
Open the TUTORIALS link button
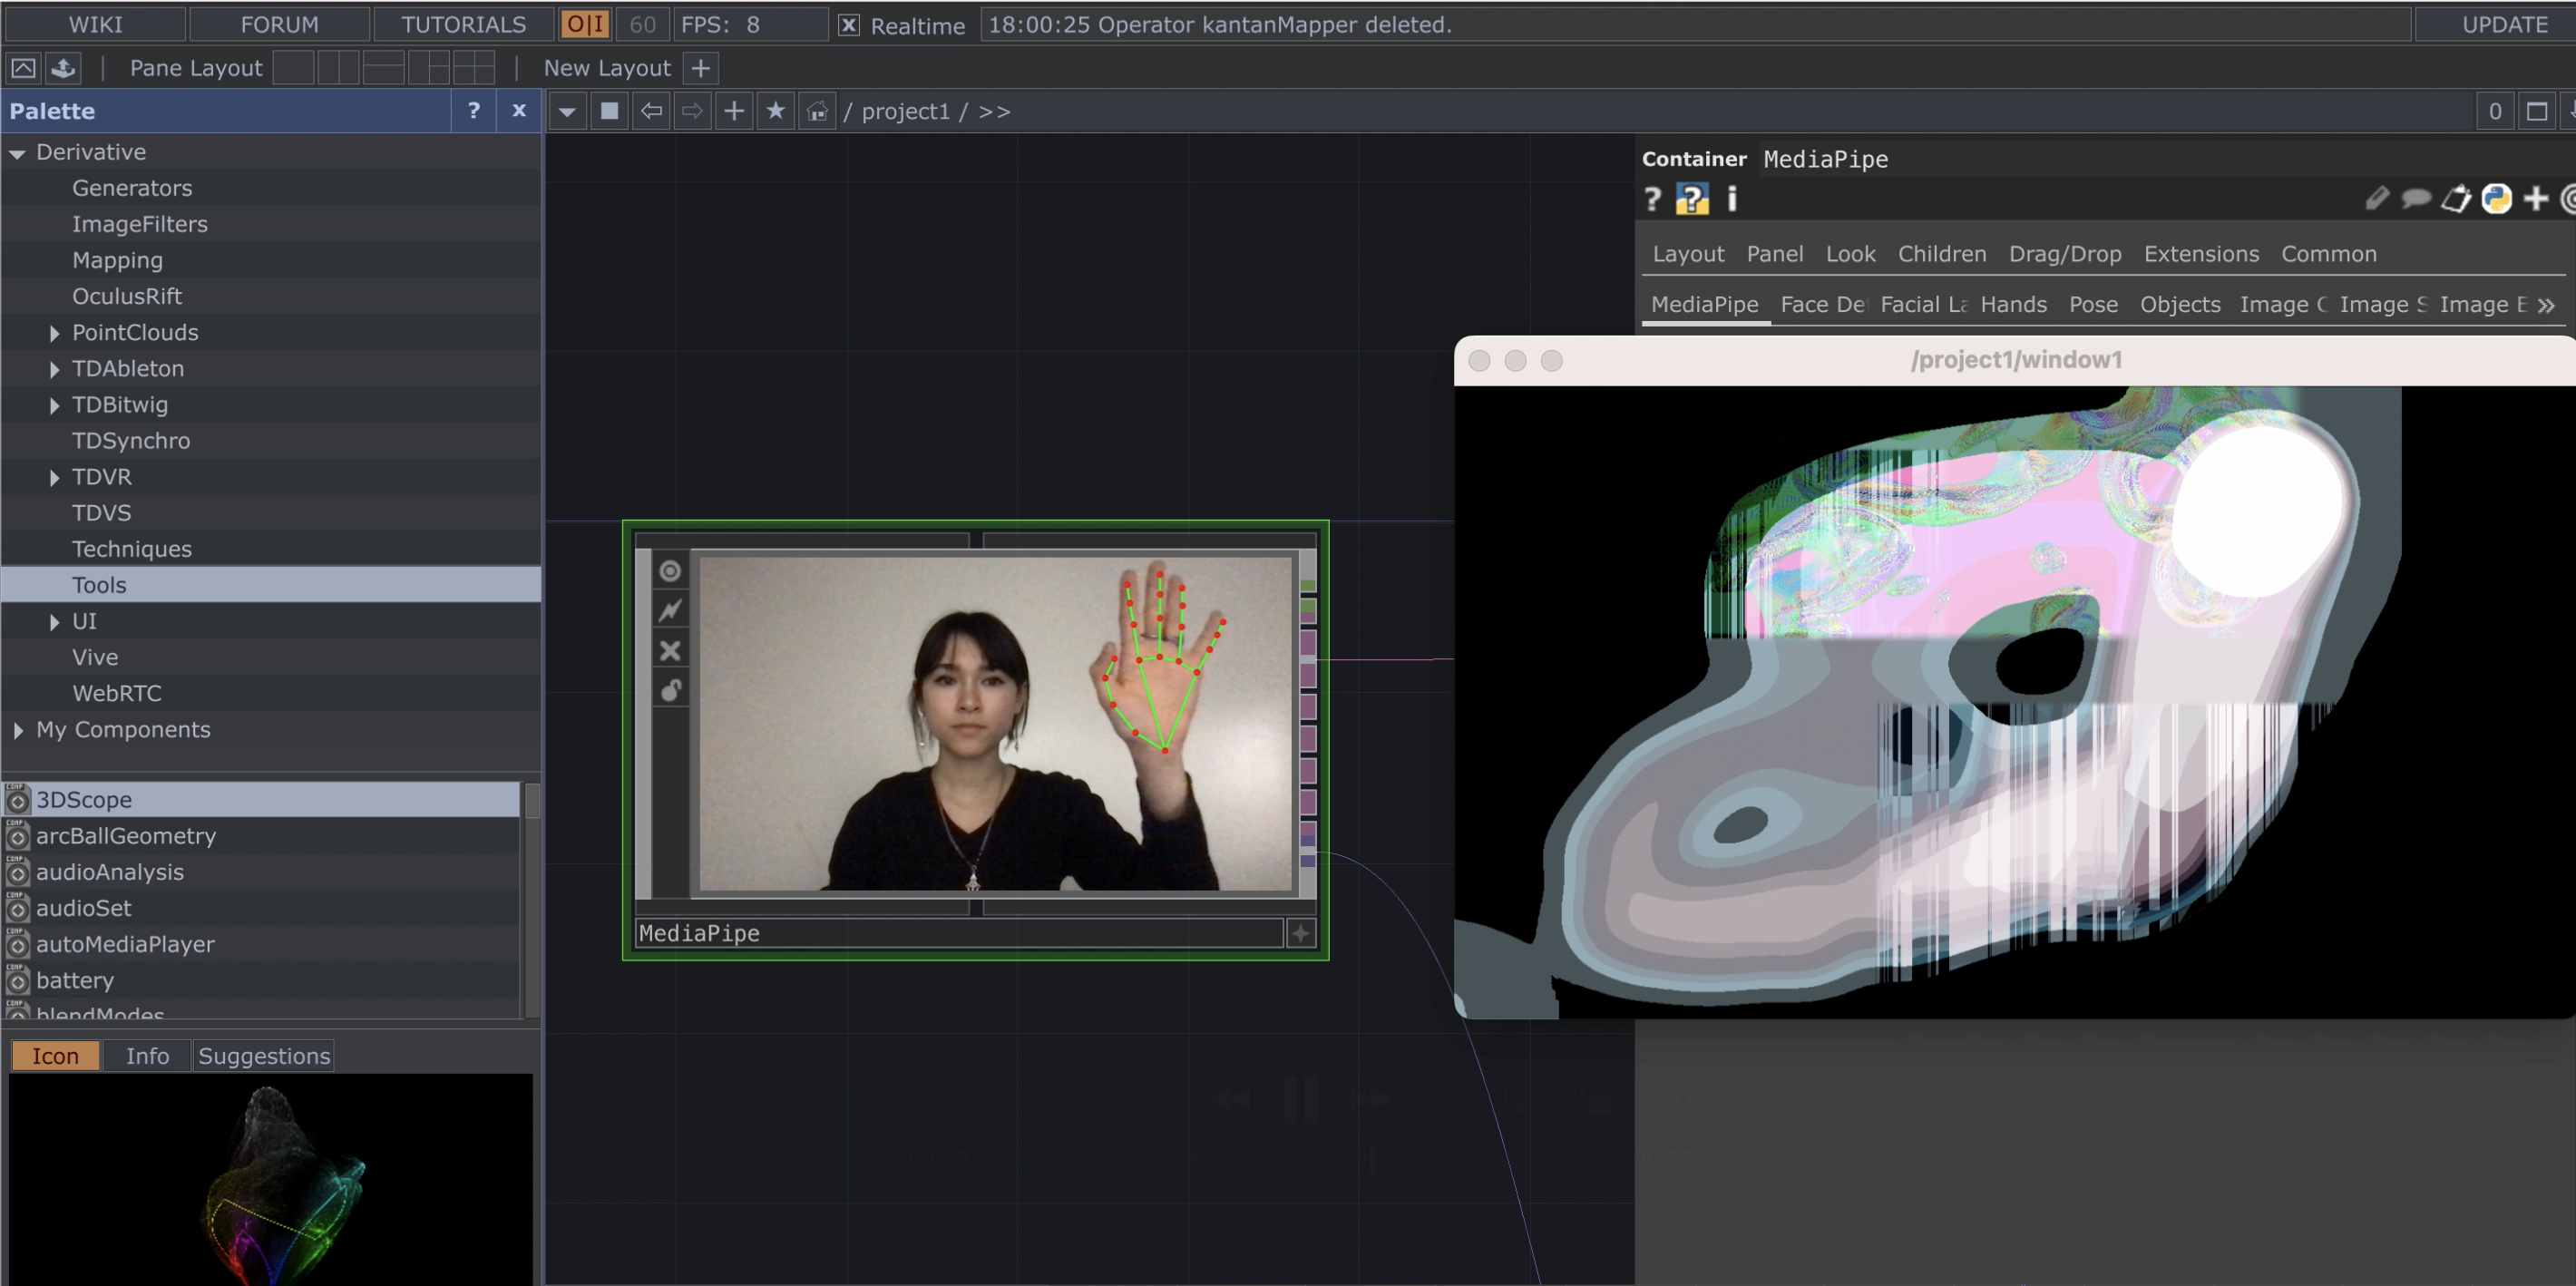coord(463,24)
